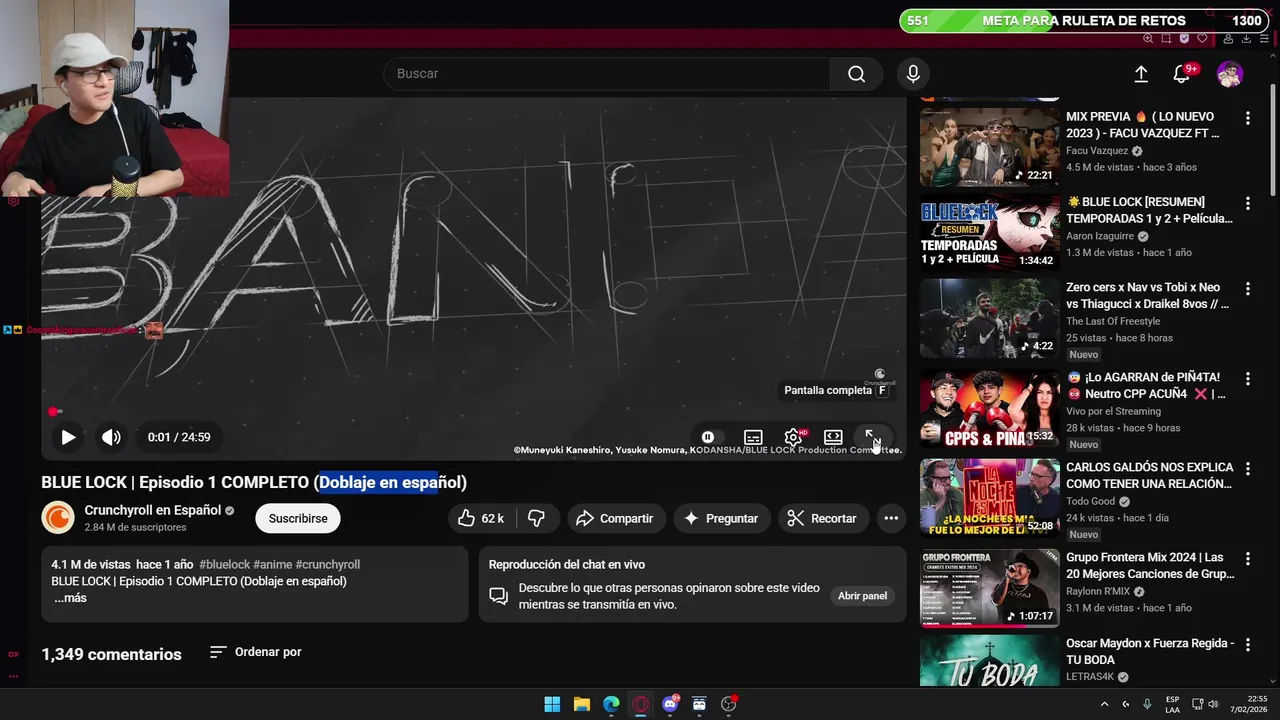Viewport: 1280px width, 720px height.
Task: Open File Explorer from the taskbar
Action: tap(582, 704)
